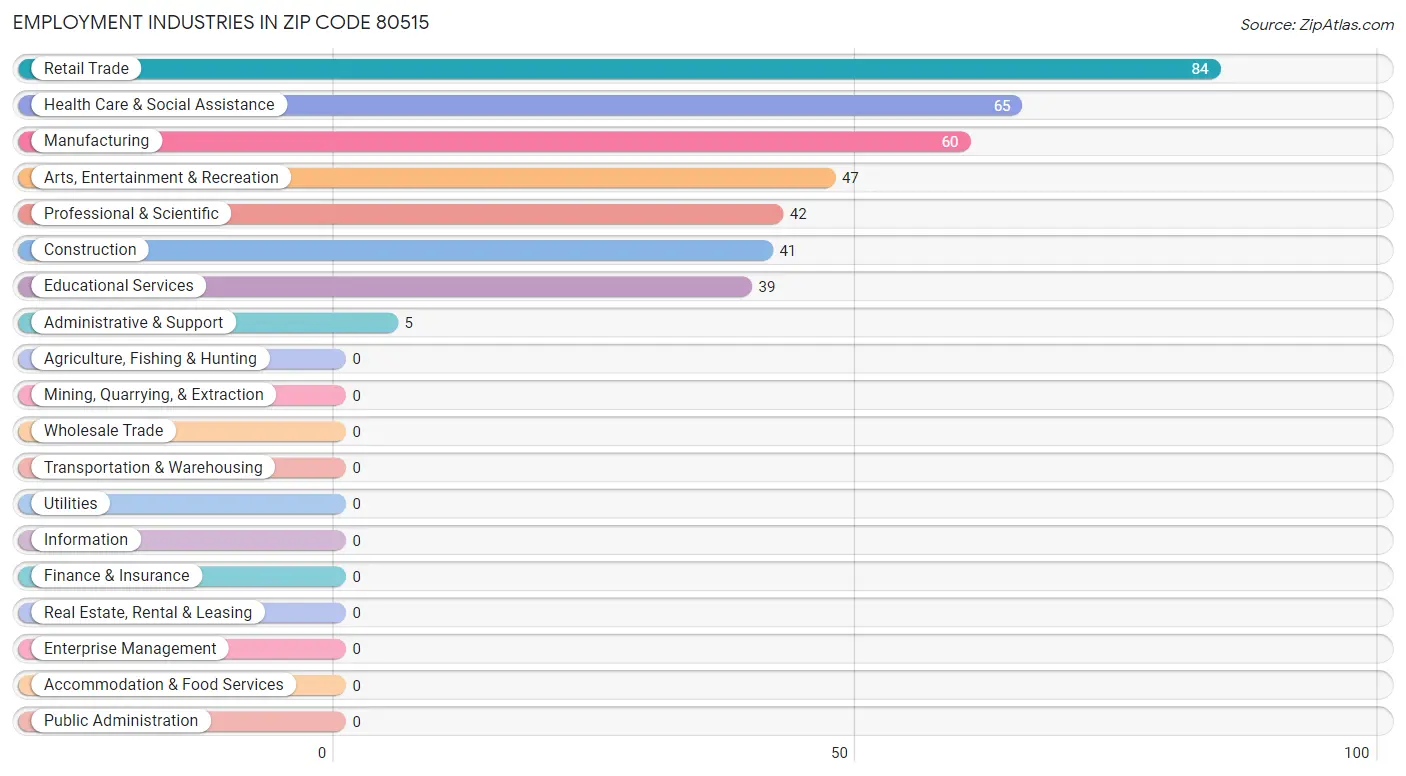
Task: Click the Retail Trade bar label
Action: click(x=86, y=69)
